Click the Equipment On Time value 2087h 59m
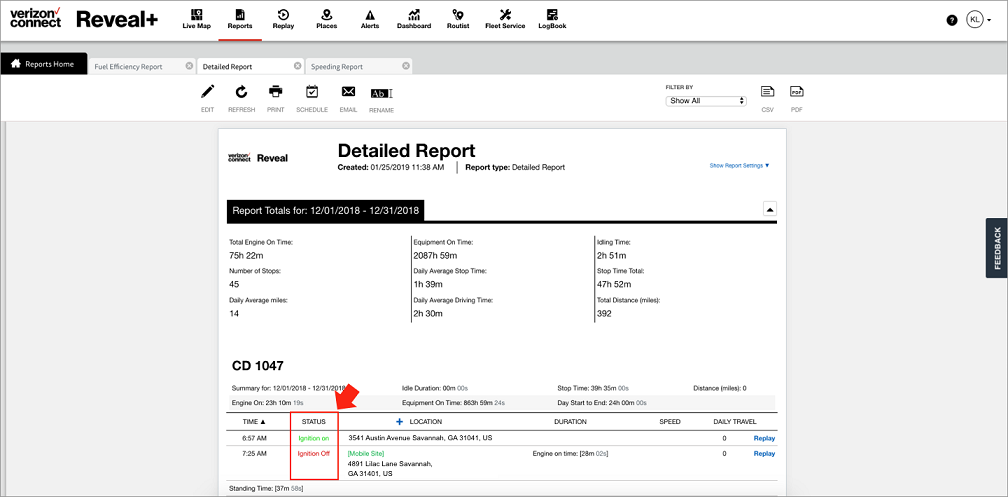 coord(434,255)
